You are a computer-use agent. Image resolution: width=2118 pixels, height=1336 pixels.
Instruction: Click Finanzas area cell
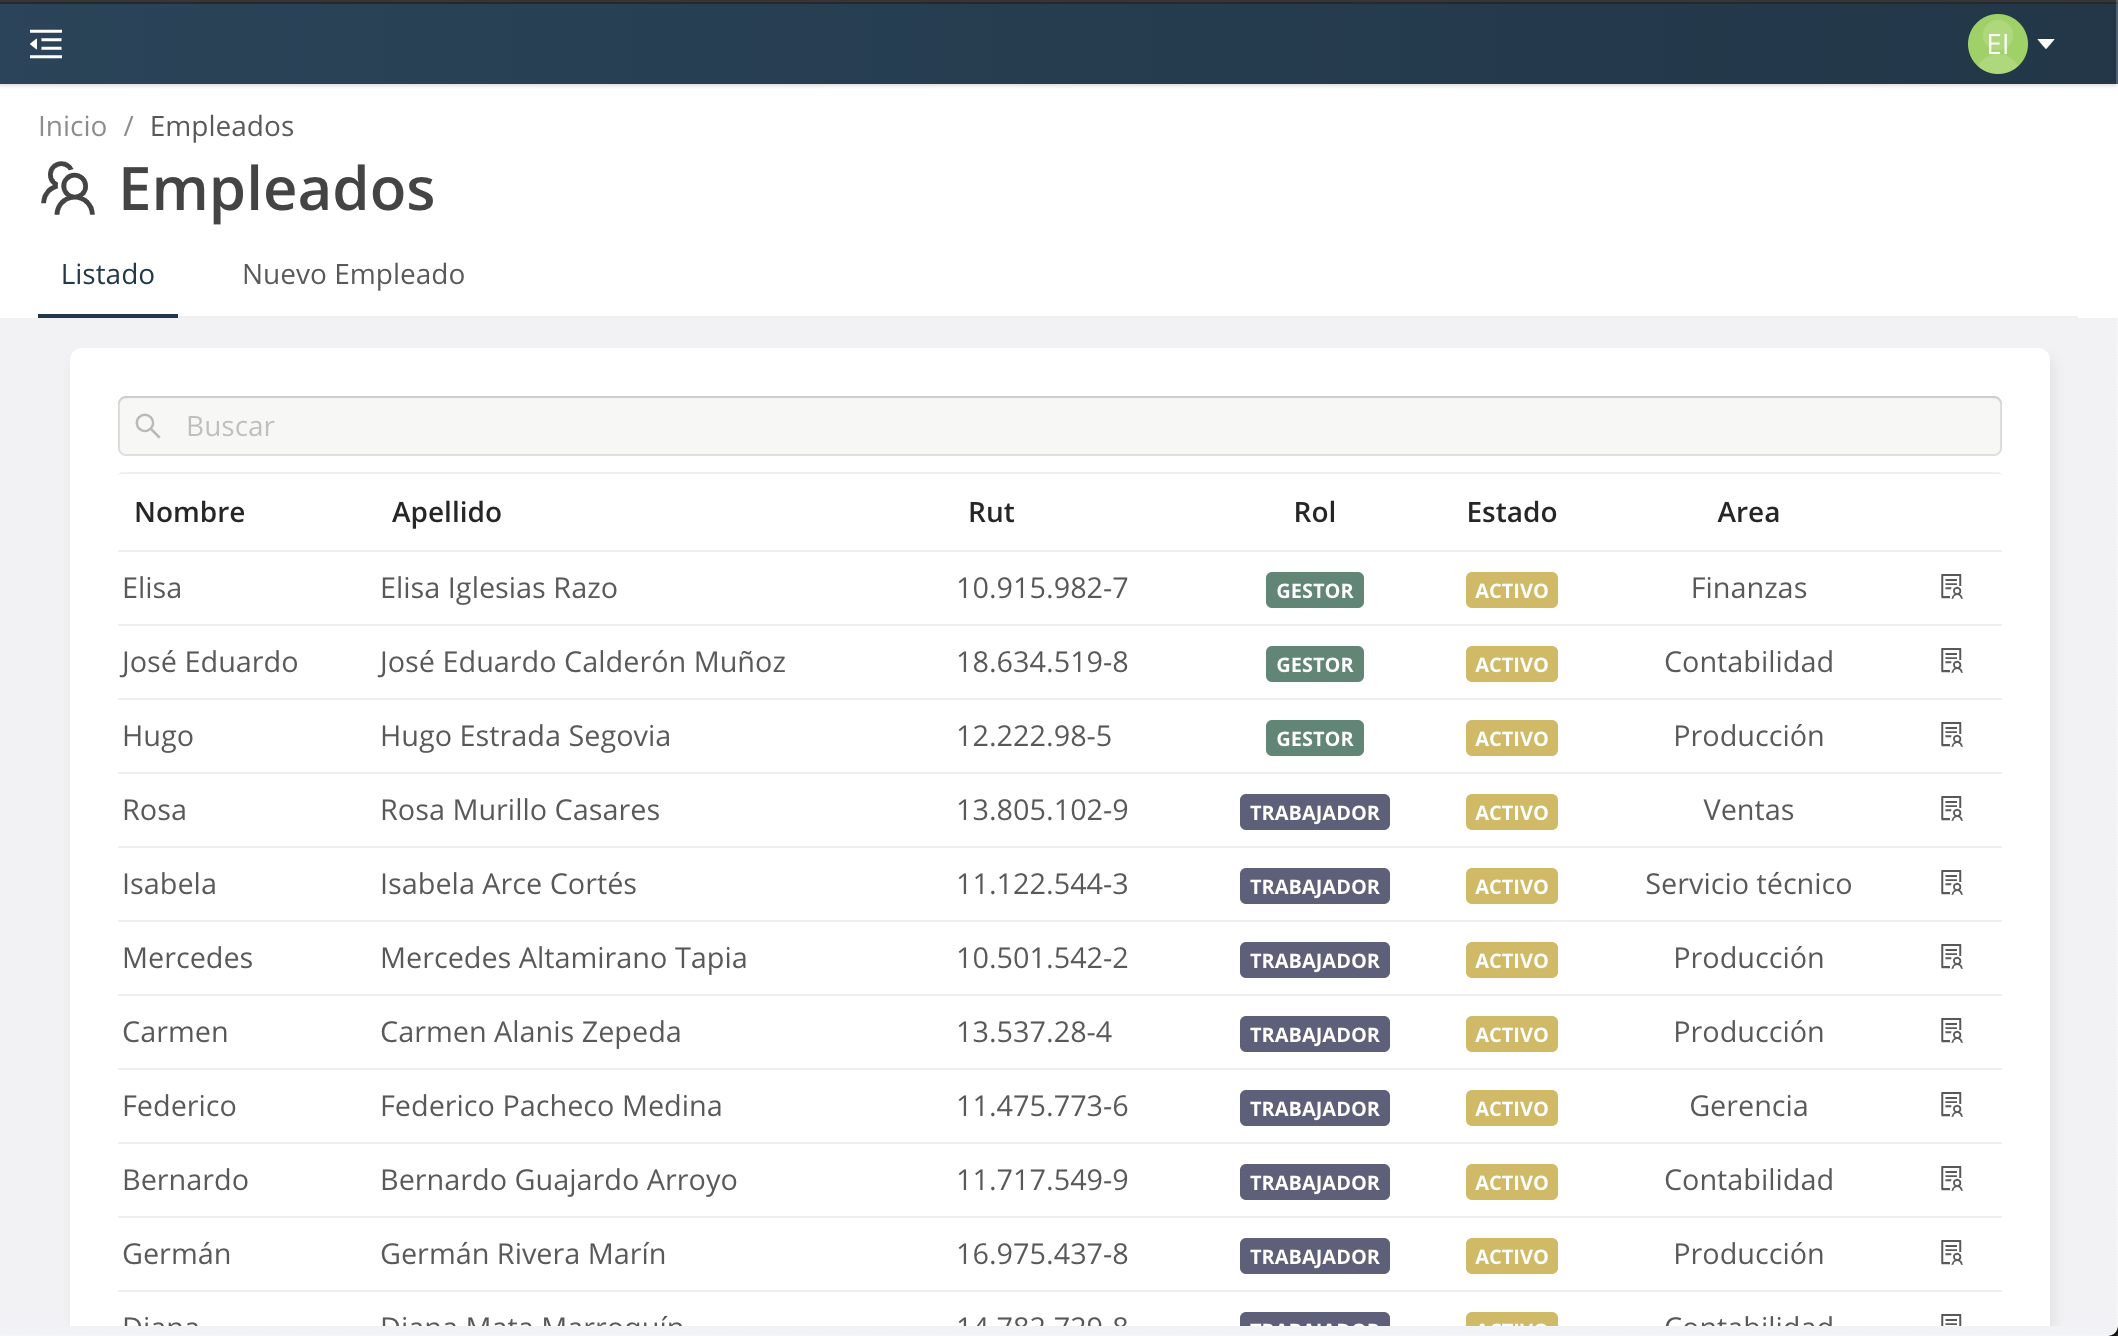pyautogui.click(x=1748, y=588)
